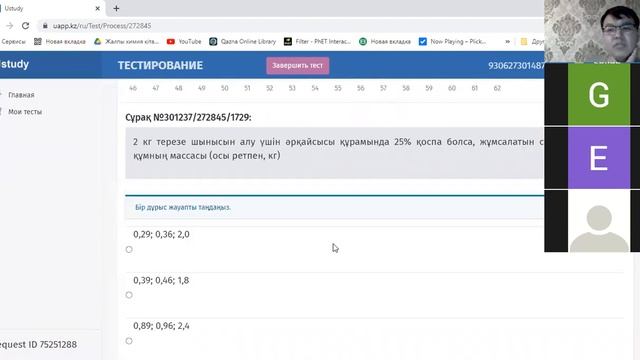Select the presenter webcam tile

(592, 31)
